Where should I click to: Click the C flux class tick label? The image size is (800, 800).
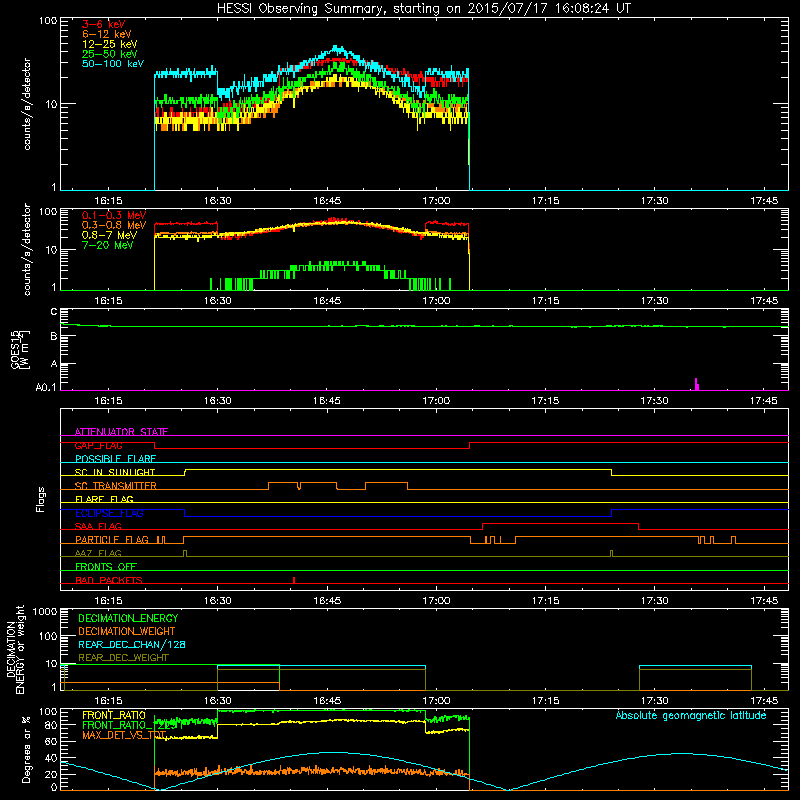54,312
